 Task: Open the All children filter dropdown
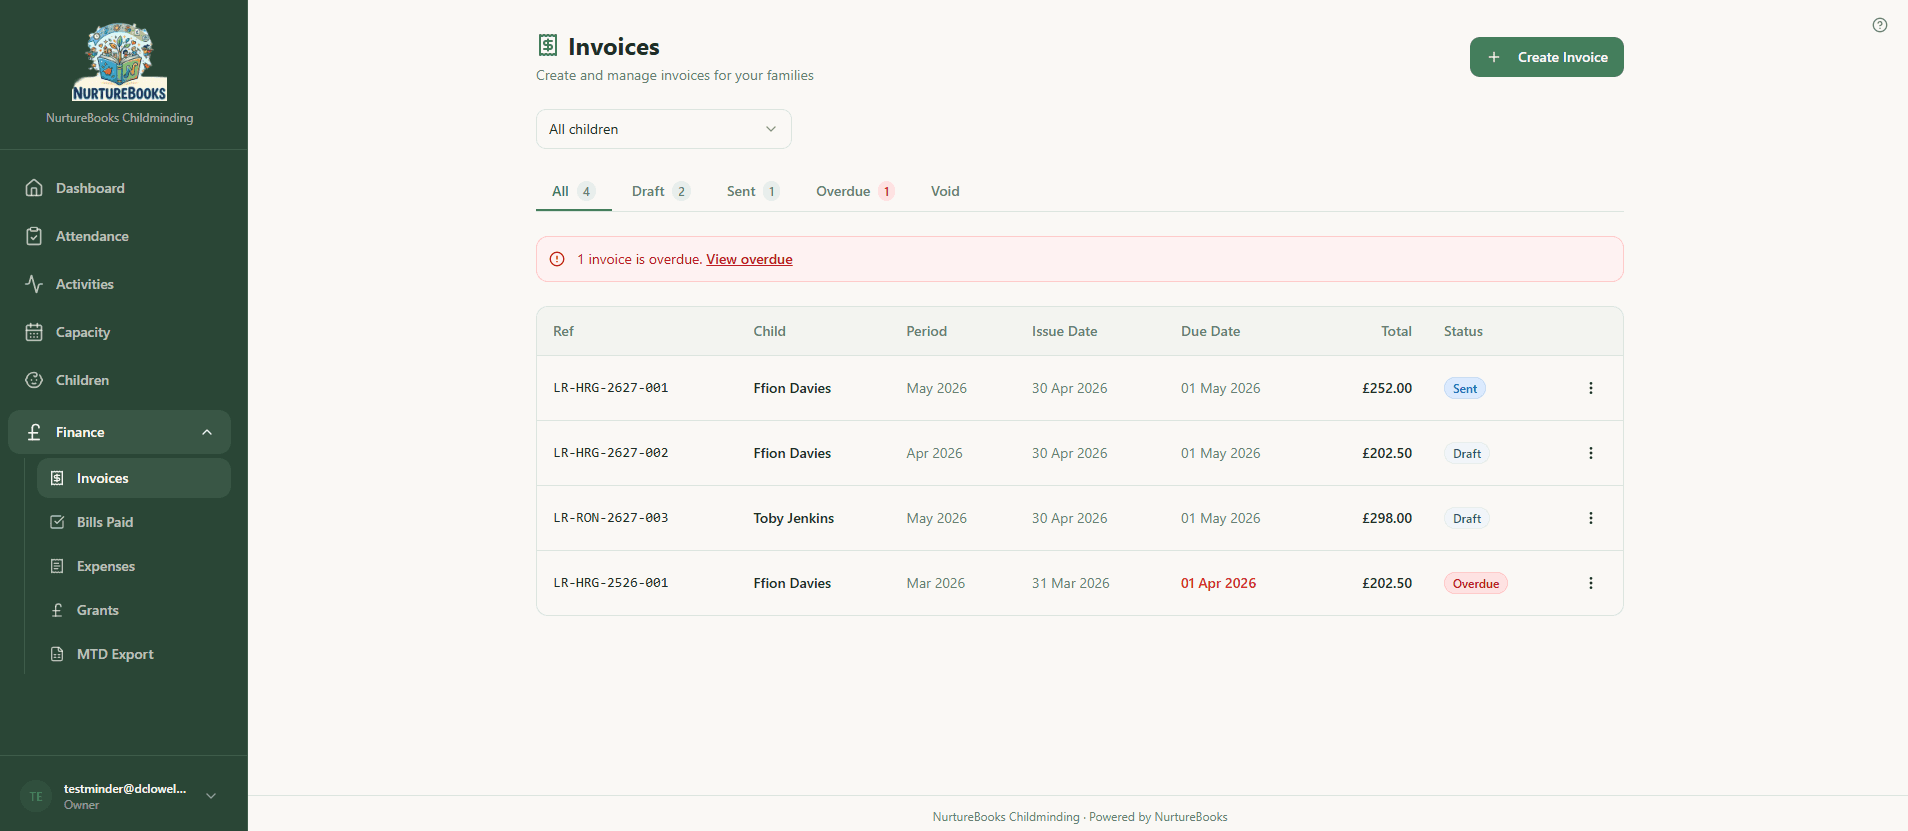click(x=664, y=129)
